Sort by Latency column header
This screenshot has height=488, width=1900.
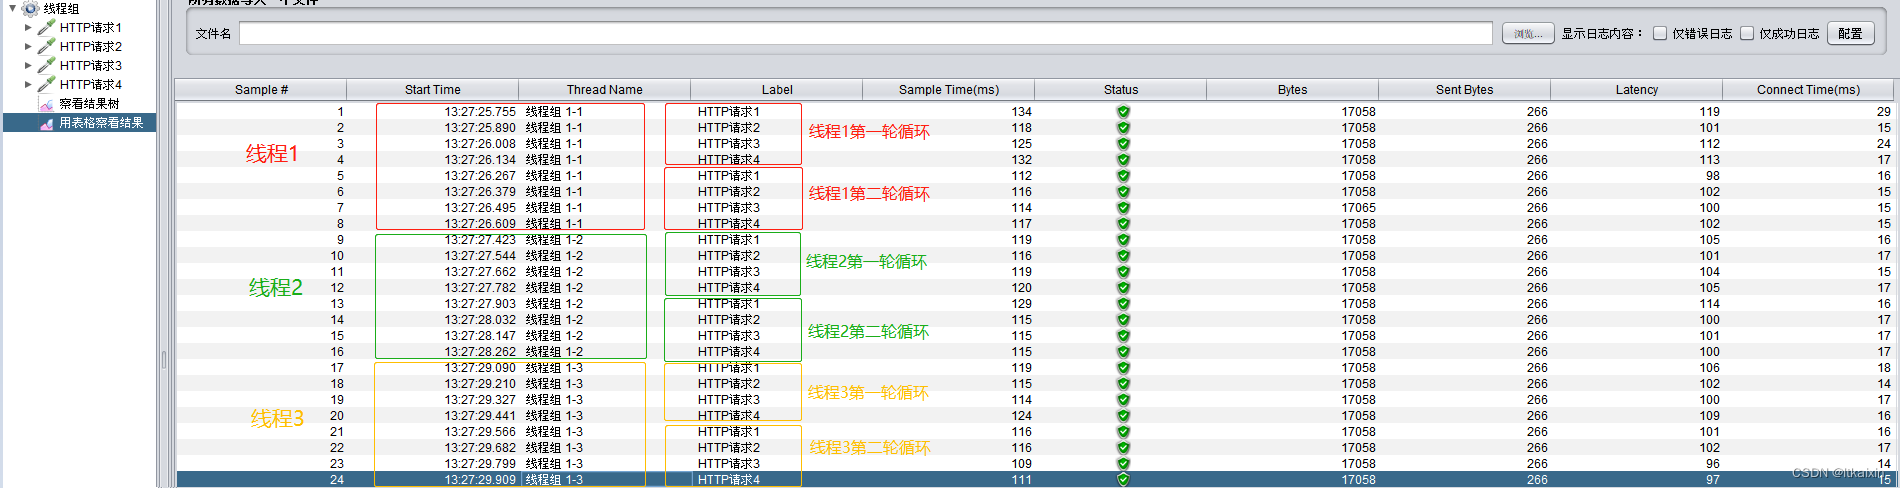1637,90
